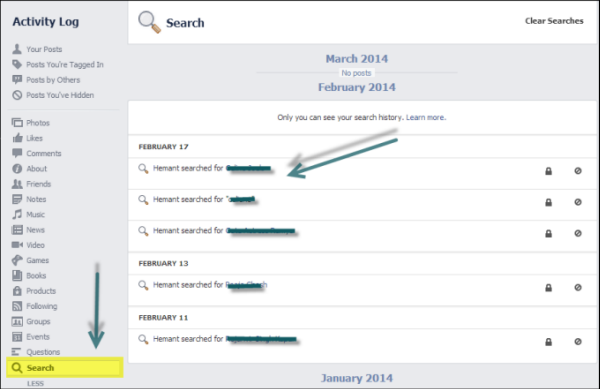Select the Music note filter
600x389 pixels.
[17, 215]
